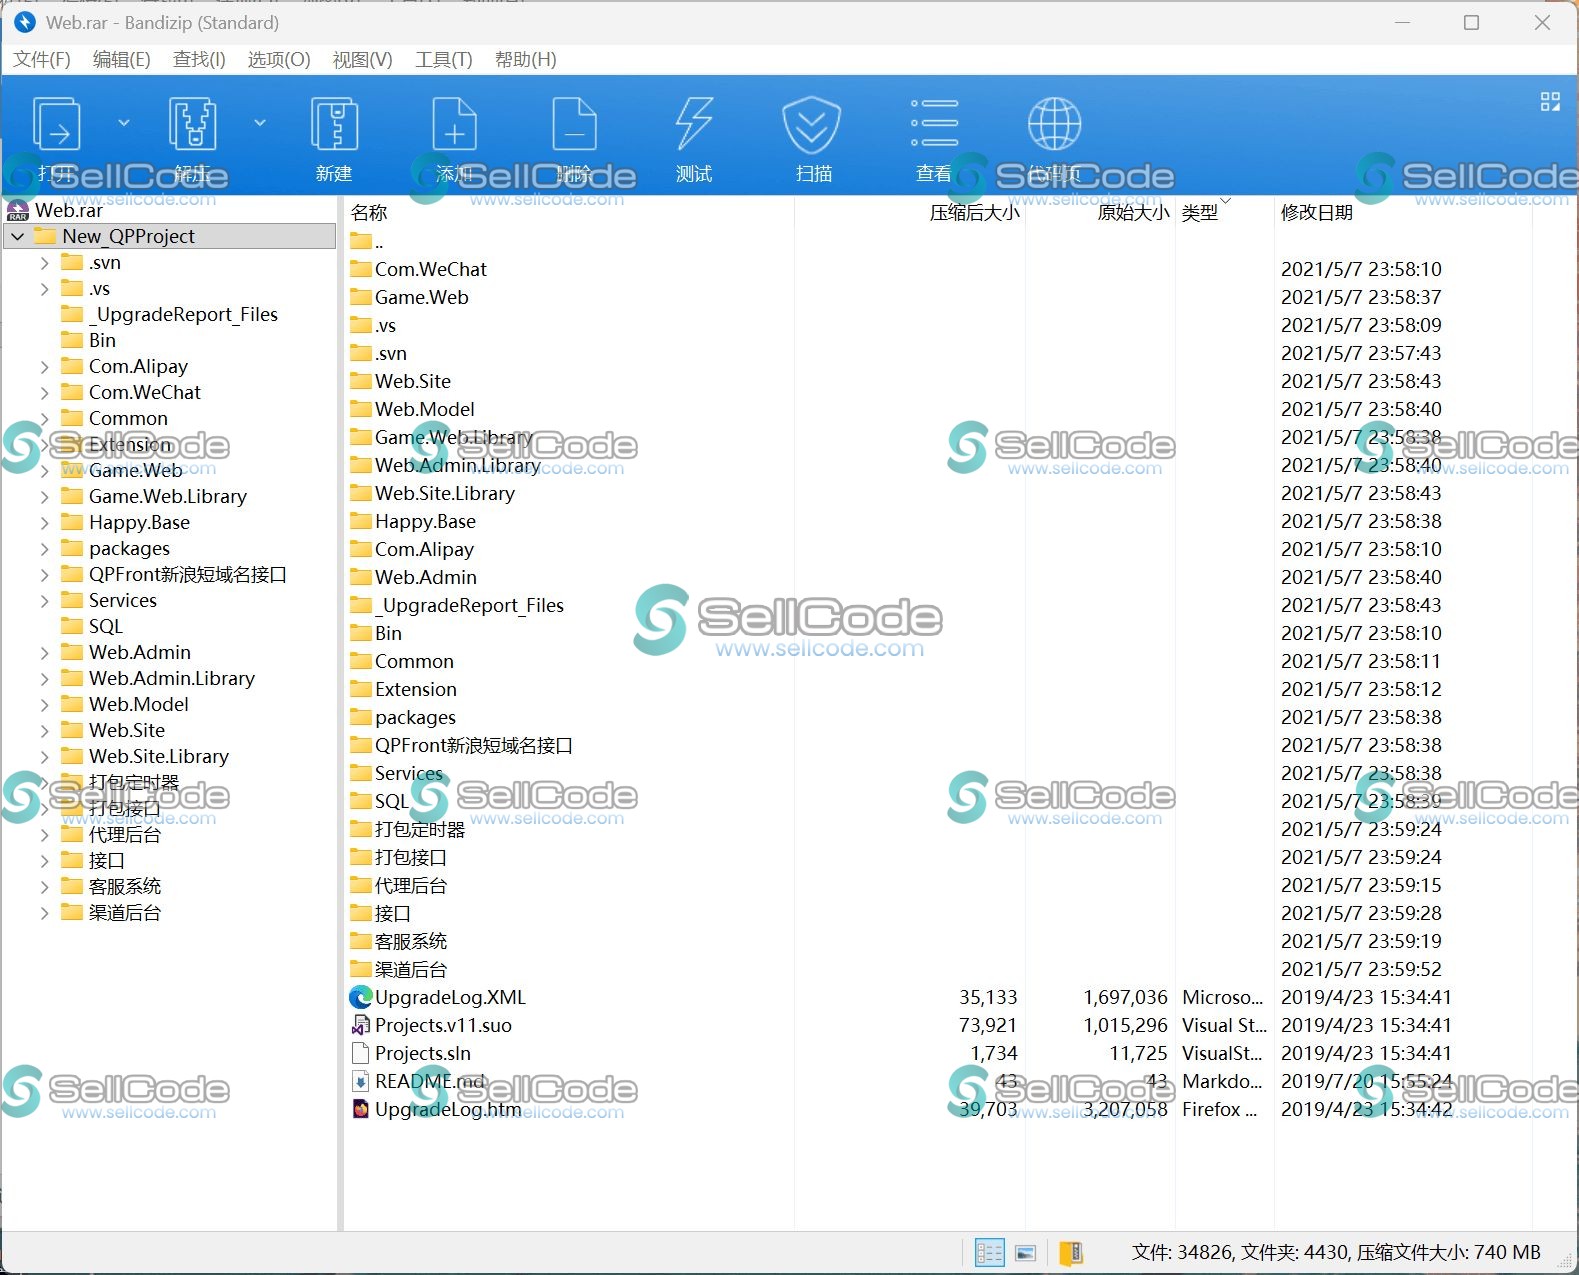
Task: Click the New archive toolbar icon
Action: [x=334, y=126]
